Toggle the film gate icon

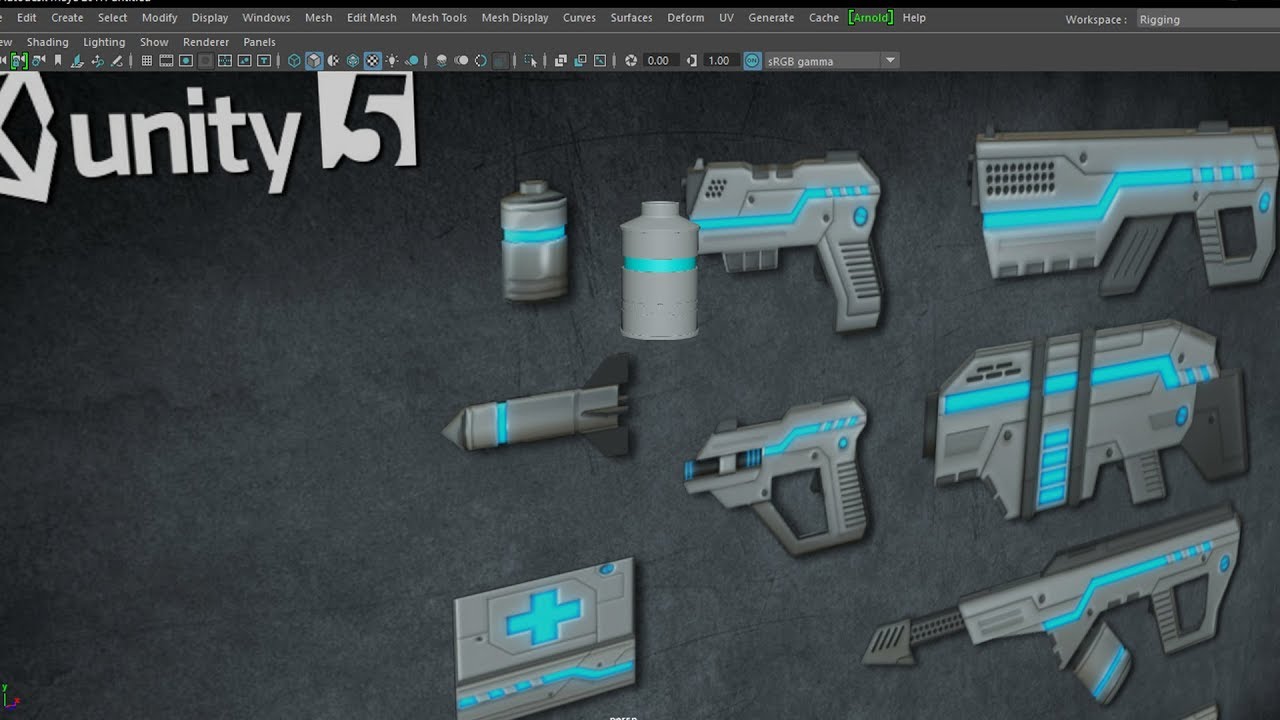click(x=166, y=61)
